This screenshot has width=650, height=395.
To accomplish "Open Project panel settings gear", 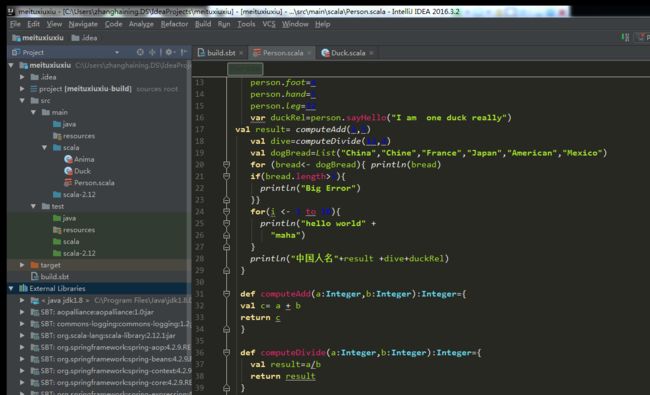I will 169,52.
